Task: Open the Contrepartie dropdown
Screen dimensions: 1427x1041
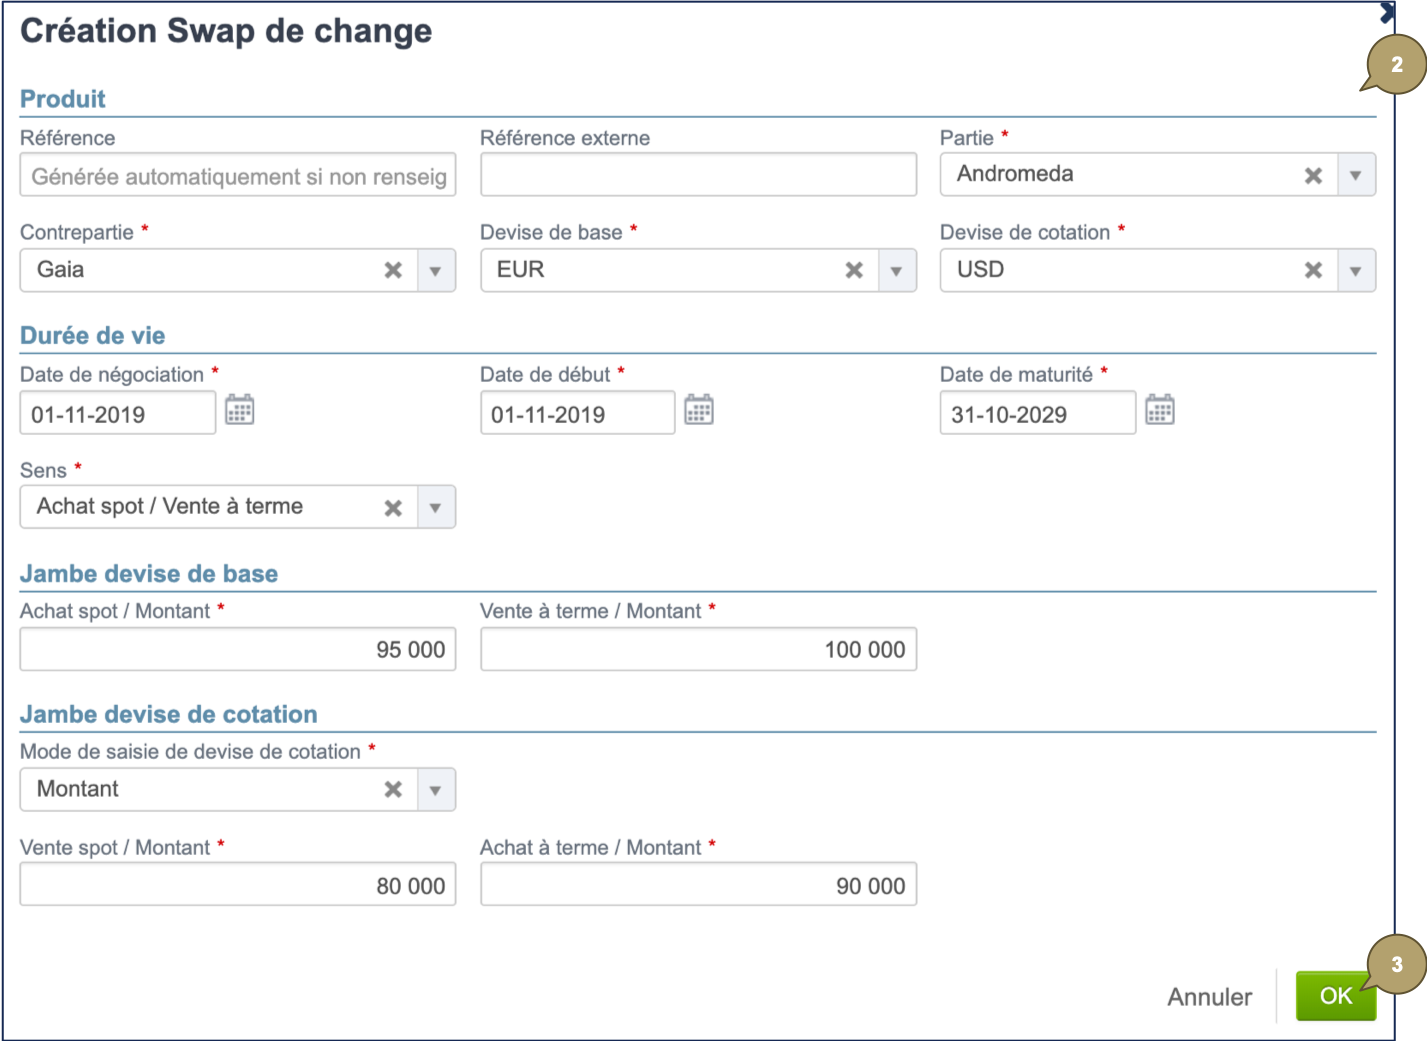Action: (436, 270)
